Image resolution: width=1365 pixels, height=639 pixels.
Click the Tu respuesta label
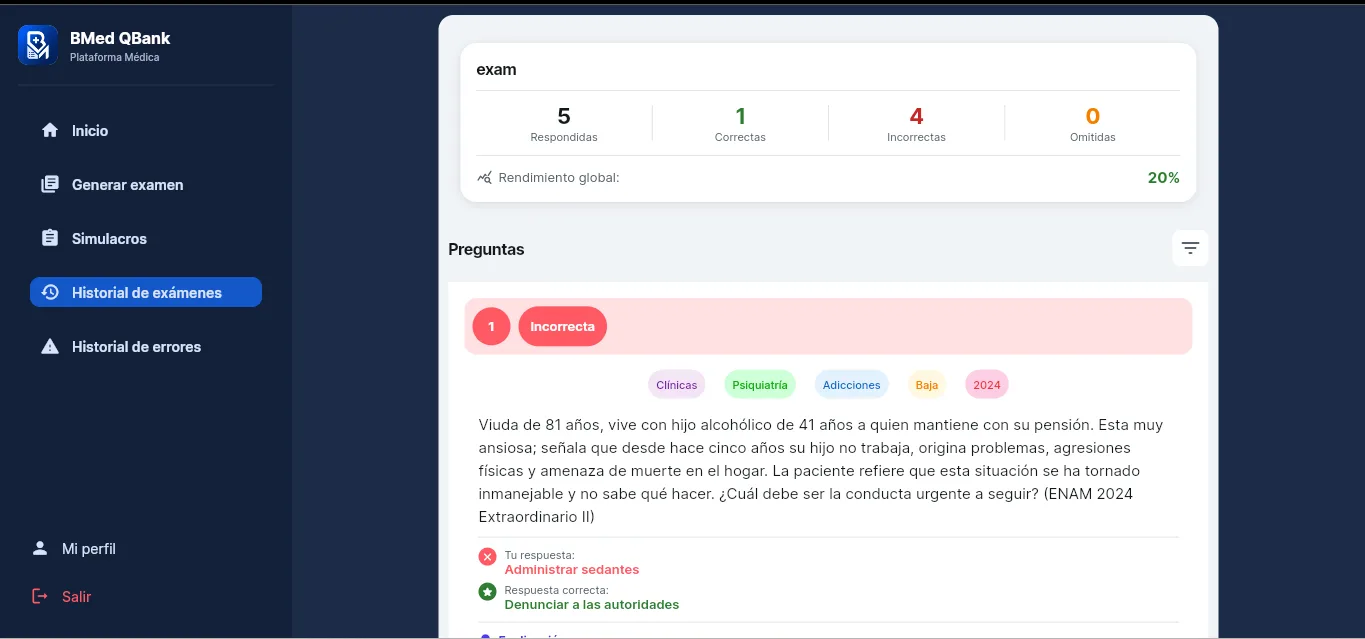[539, 555]
